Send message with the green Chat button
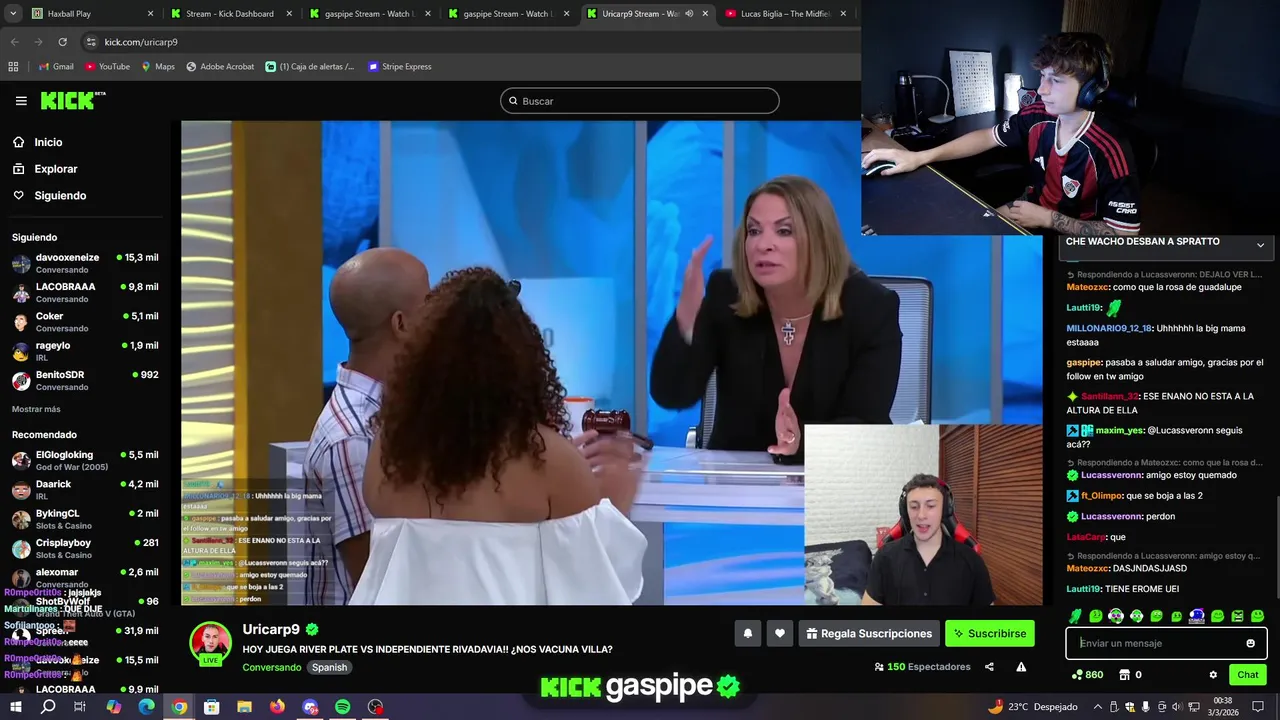Image resolution: width=1280 pixels, height=720 pixels. [1248, 675]
